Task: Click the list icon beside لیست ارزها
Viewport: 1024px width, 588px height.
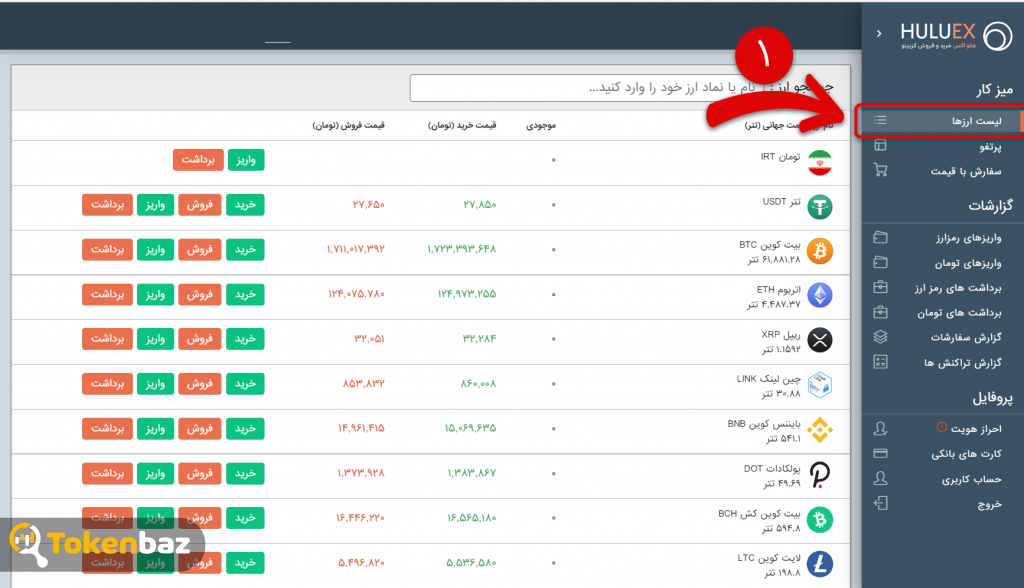Action: click(880, 120)
